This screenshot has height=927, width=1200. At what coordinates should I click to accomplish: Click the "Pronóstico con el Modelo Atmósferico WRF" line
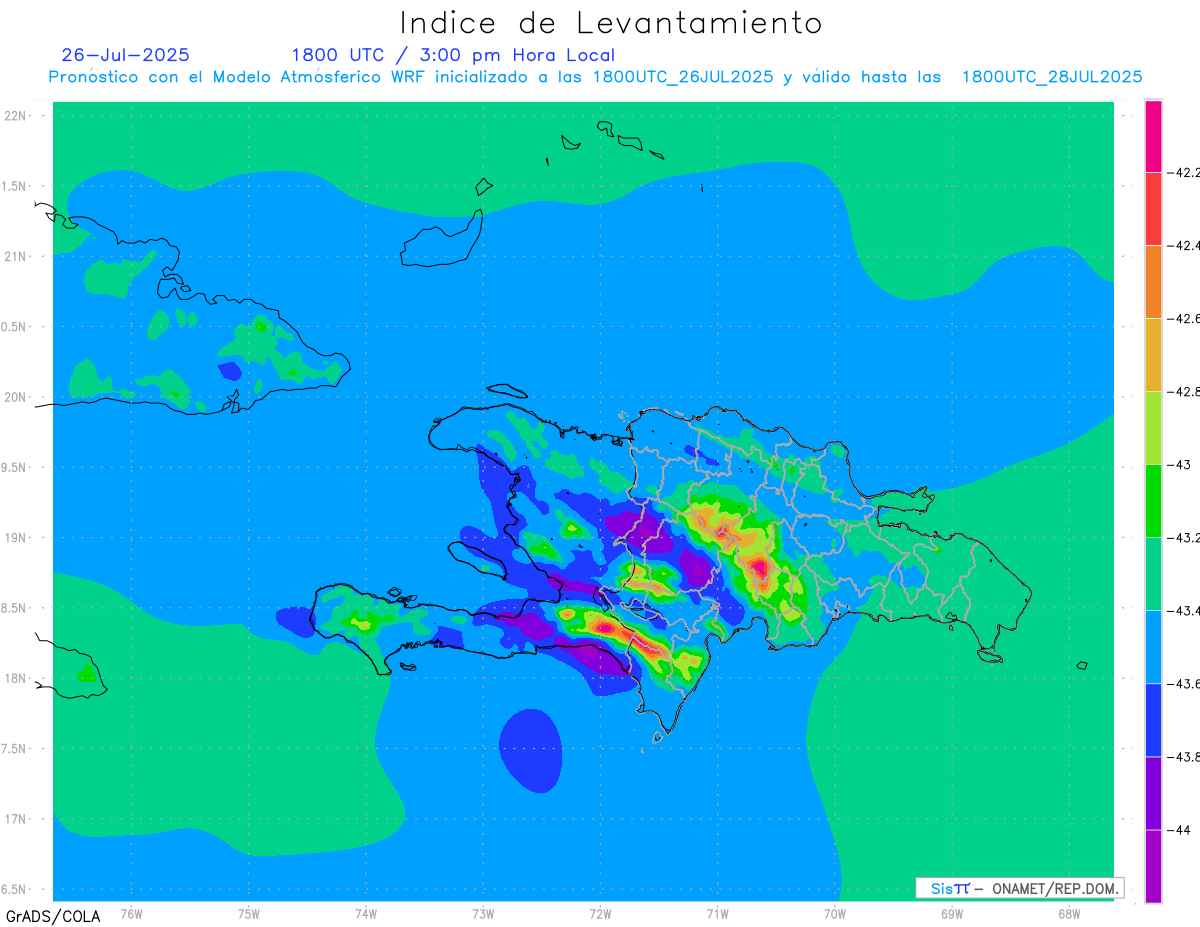tap(595, 77)
